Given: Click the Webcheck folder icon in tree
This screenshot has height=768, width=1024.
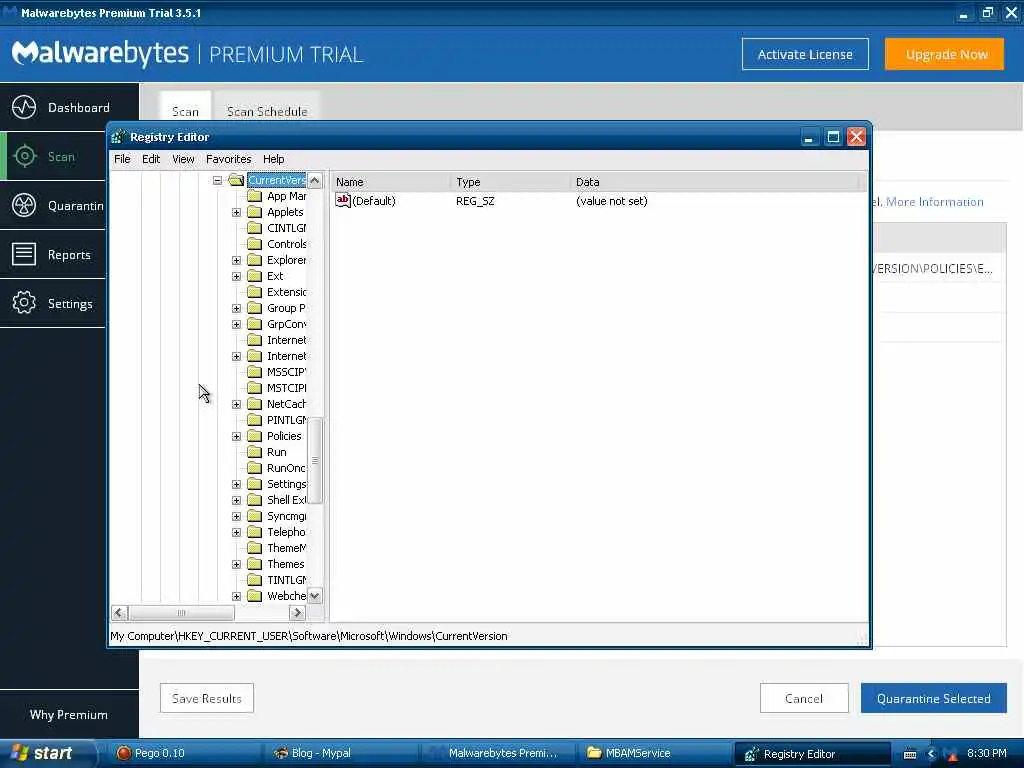Looking at the screenshot, I should click(x=255, y=596).
